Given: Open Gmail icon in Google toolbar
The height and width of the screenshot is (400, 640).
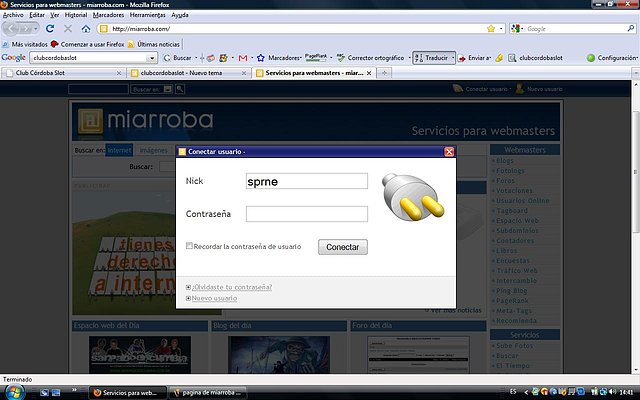Looking at the screenshot, I should pos(243,58).
